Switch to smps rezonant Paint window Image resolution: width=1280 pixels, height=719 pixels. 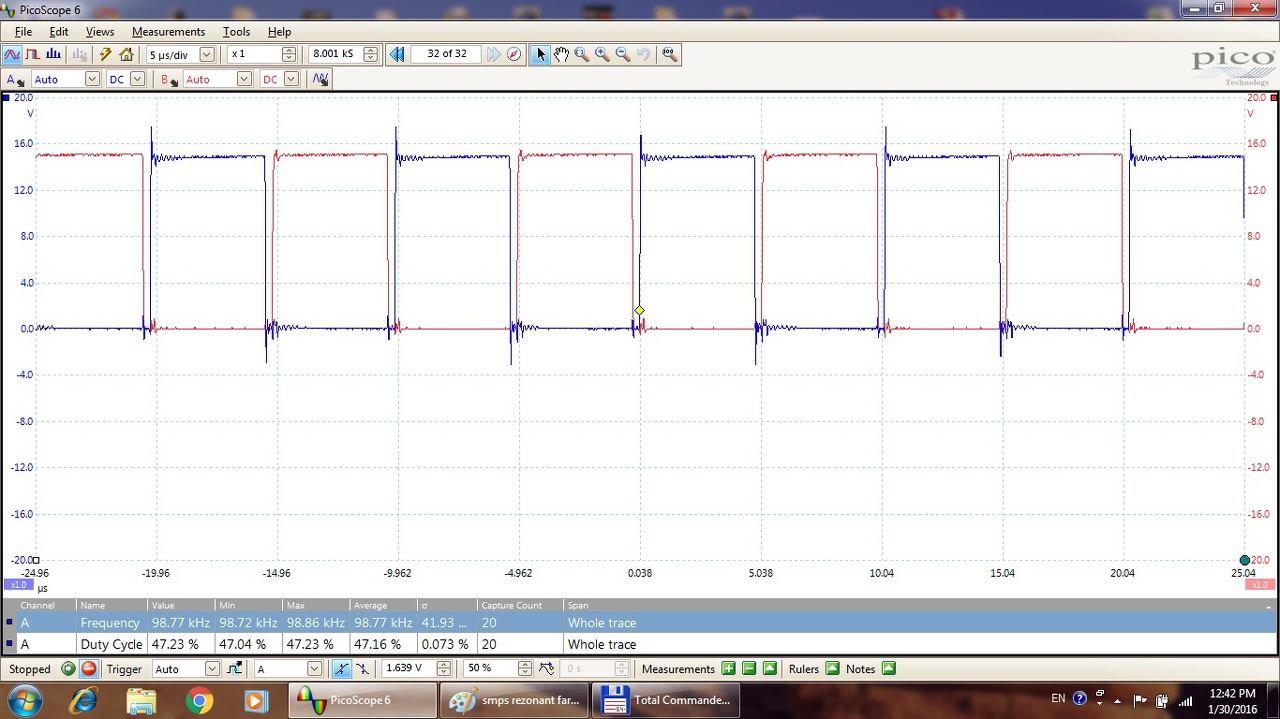pos(515,700)
